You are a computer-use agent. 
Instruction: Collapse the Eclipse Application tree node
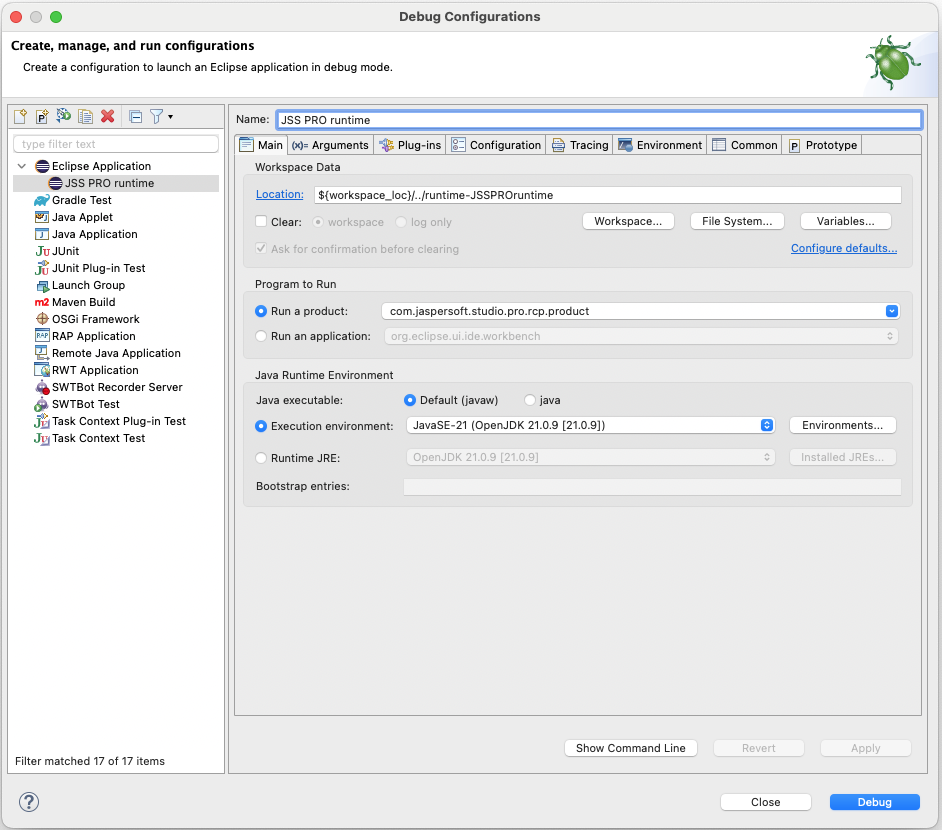tap(22, 166)
